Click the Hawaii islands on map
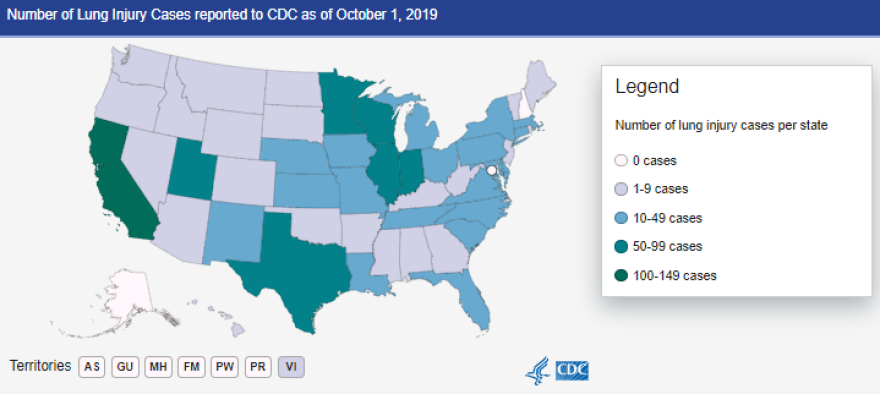880x394 pixels. [223, 319]
